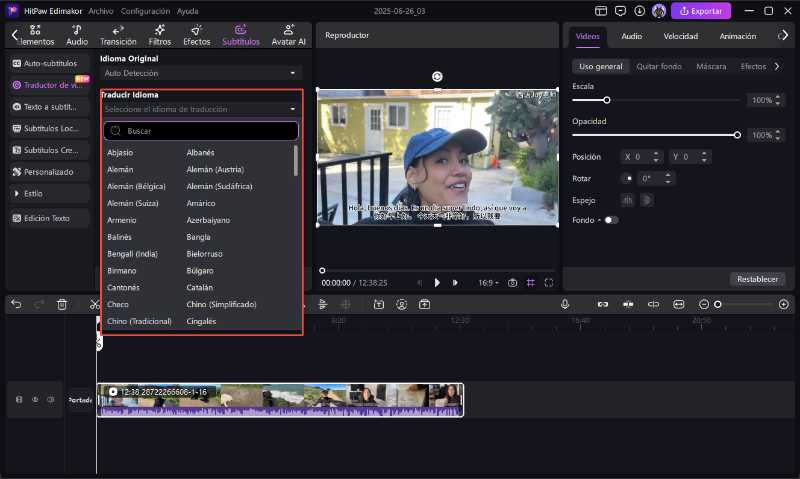Click the timeline align tracks icon
800x479 pixels.
coord(322,305)
